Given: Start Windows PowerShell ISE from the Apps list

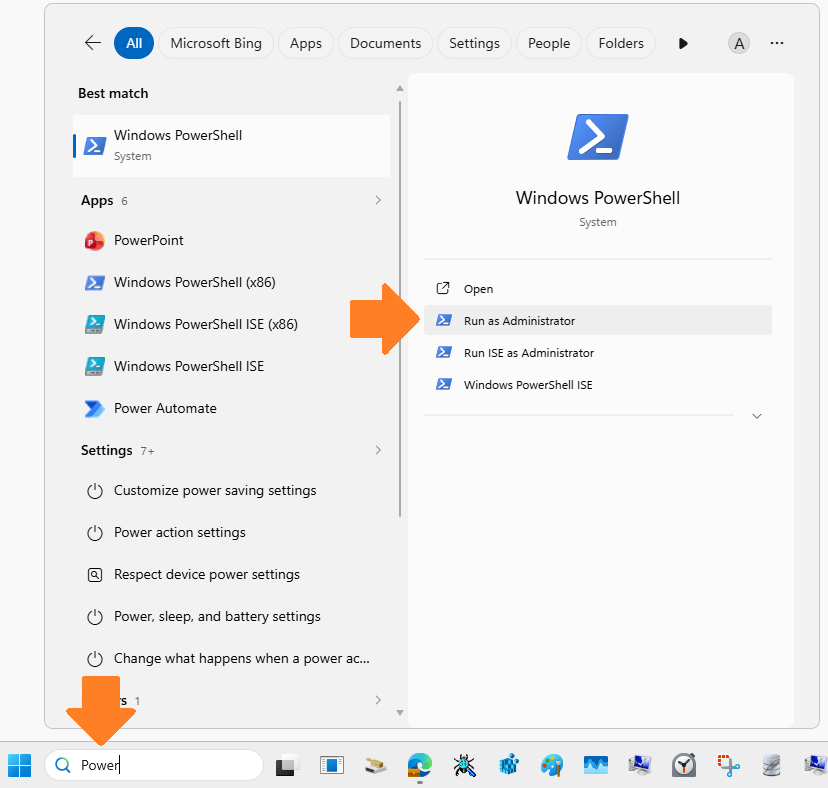Looking at the screenshot, I should tap(190, 366).
